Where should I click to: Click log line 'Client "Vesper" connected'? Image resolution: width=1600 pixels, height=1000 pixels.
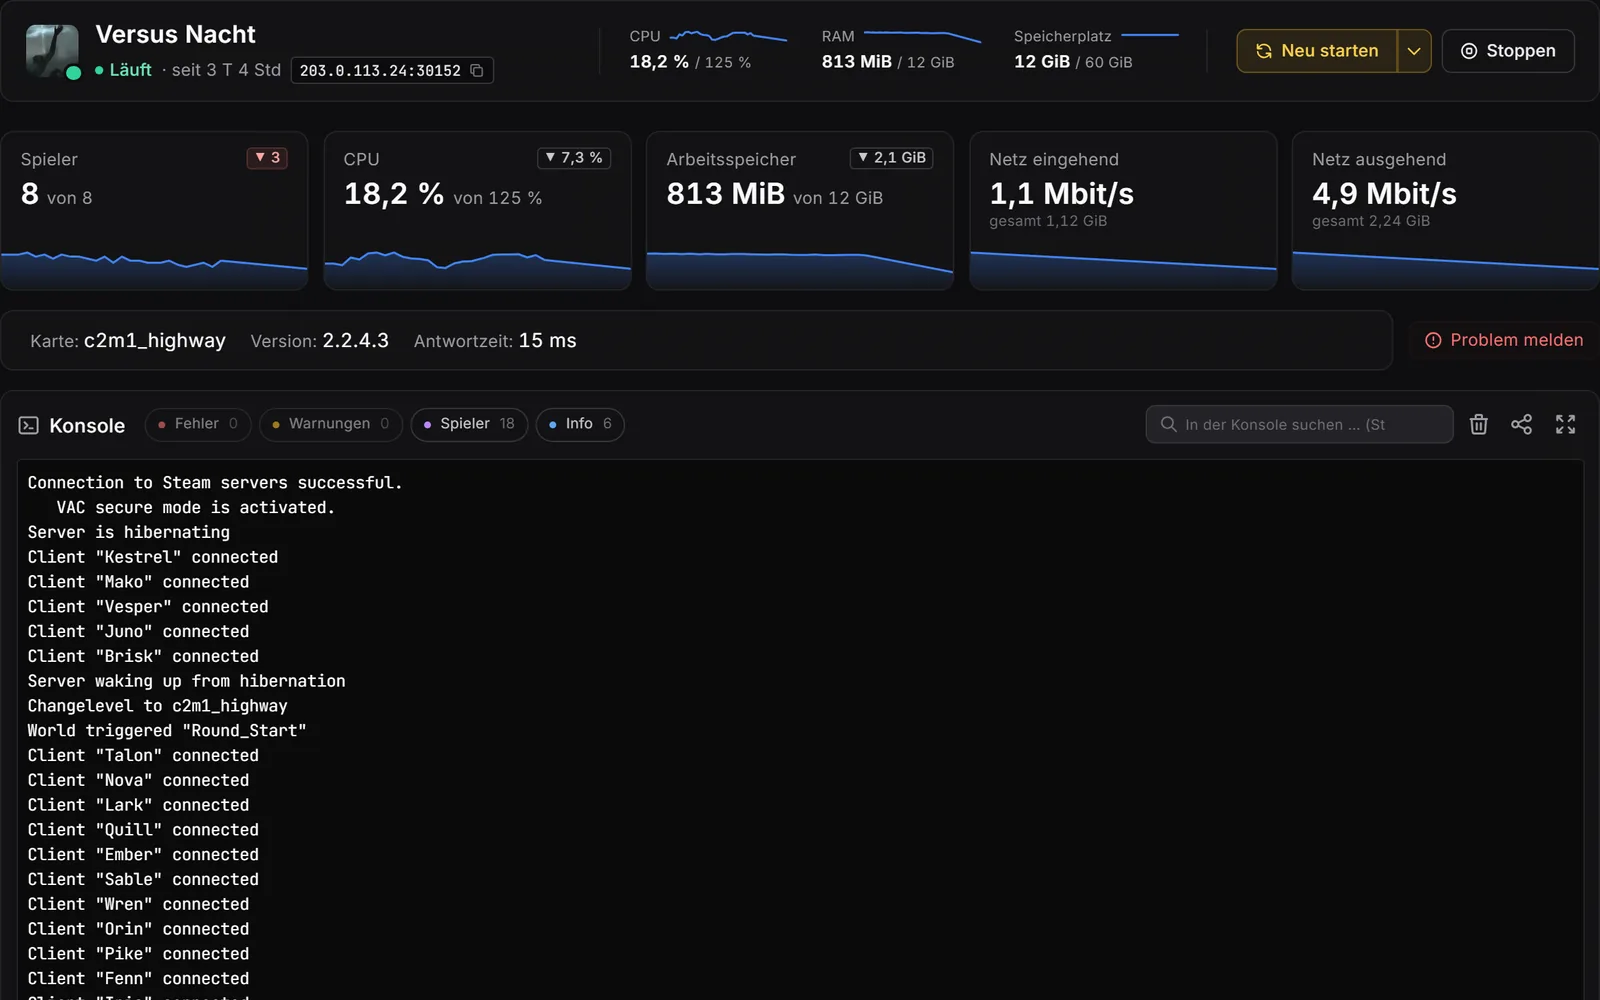148,607
